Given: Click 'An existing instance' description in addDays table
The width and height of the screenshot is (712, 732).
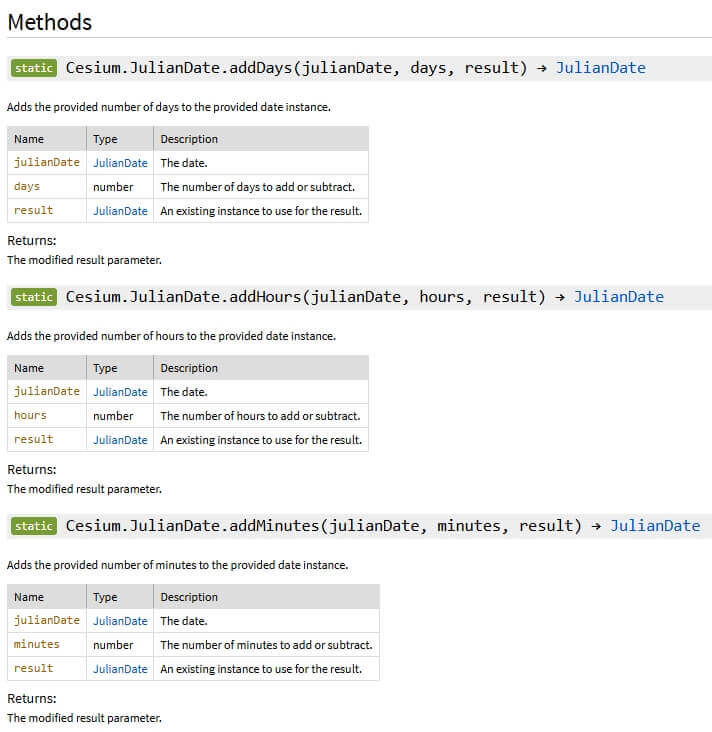Looking at the screenshot, I should (261, 211).
